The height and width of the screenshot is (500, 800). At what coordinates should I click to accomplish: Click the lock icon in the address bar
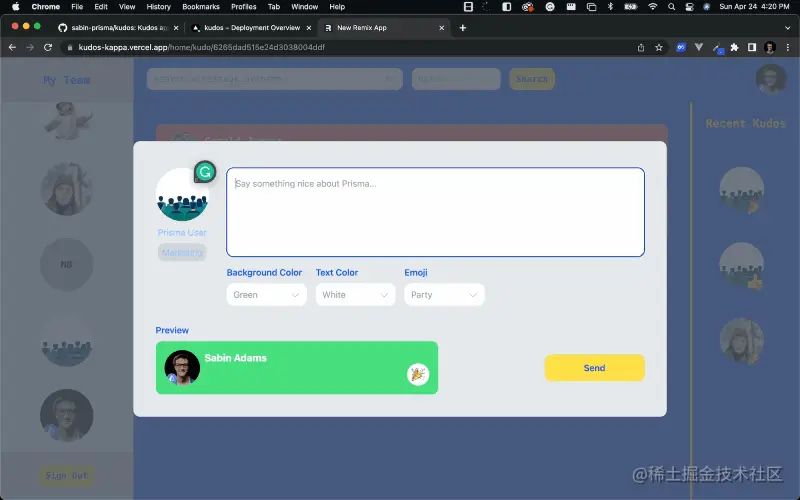[70, 47]
